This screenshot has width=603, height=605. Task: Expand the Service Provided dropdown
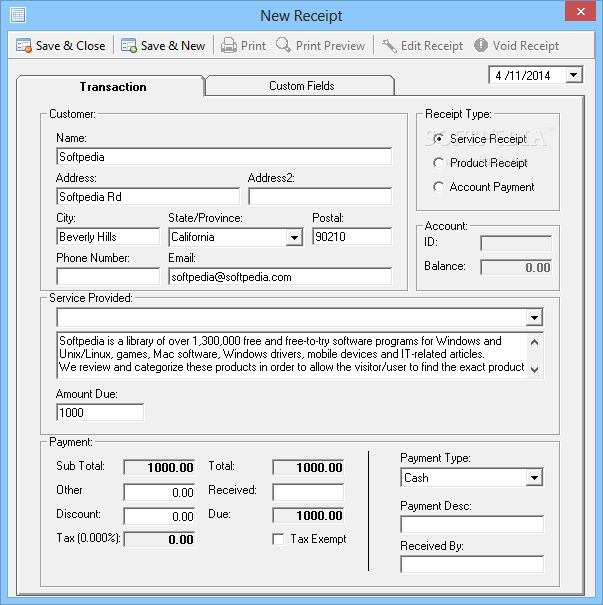pyautogui.click(x=534, y=318)
